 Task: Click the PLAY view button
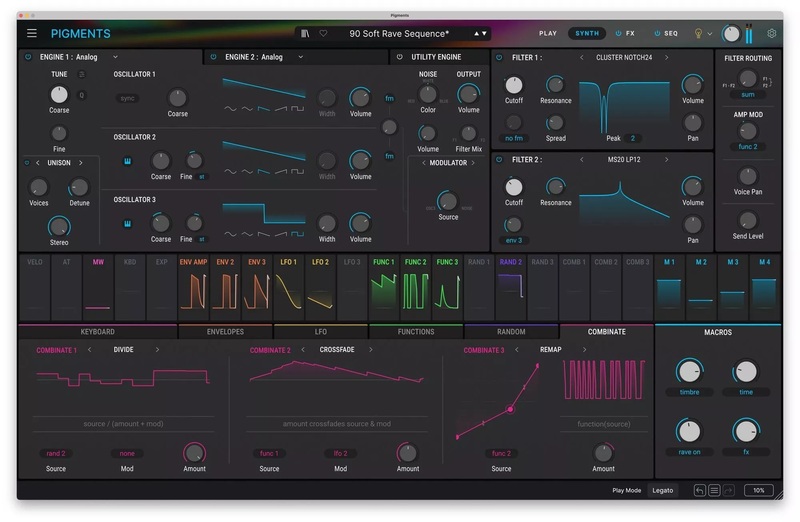(548, 33)
